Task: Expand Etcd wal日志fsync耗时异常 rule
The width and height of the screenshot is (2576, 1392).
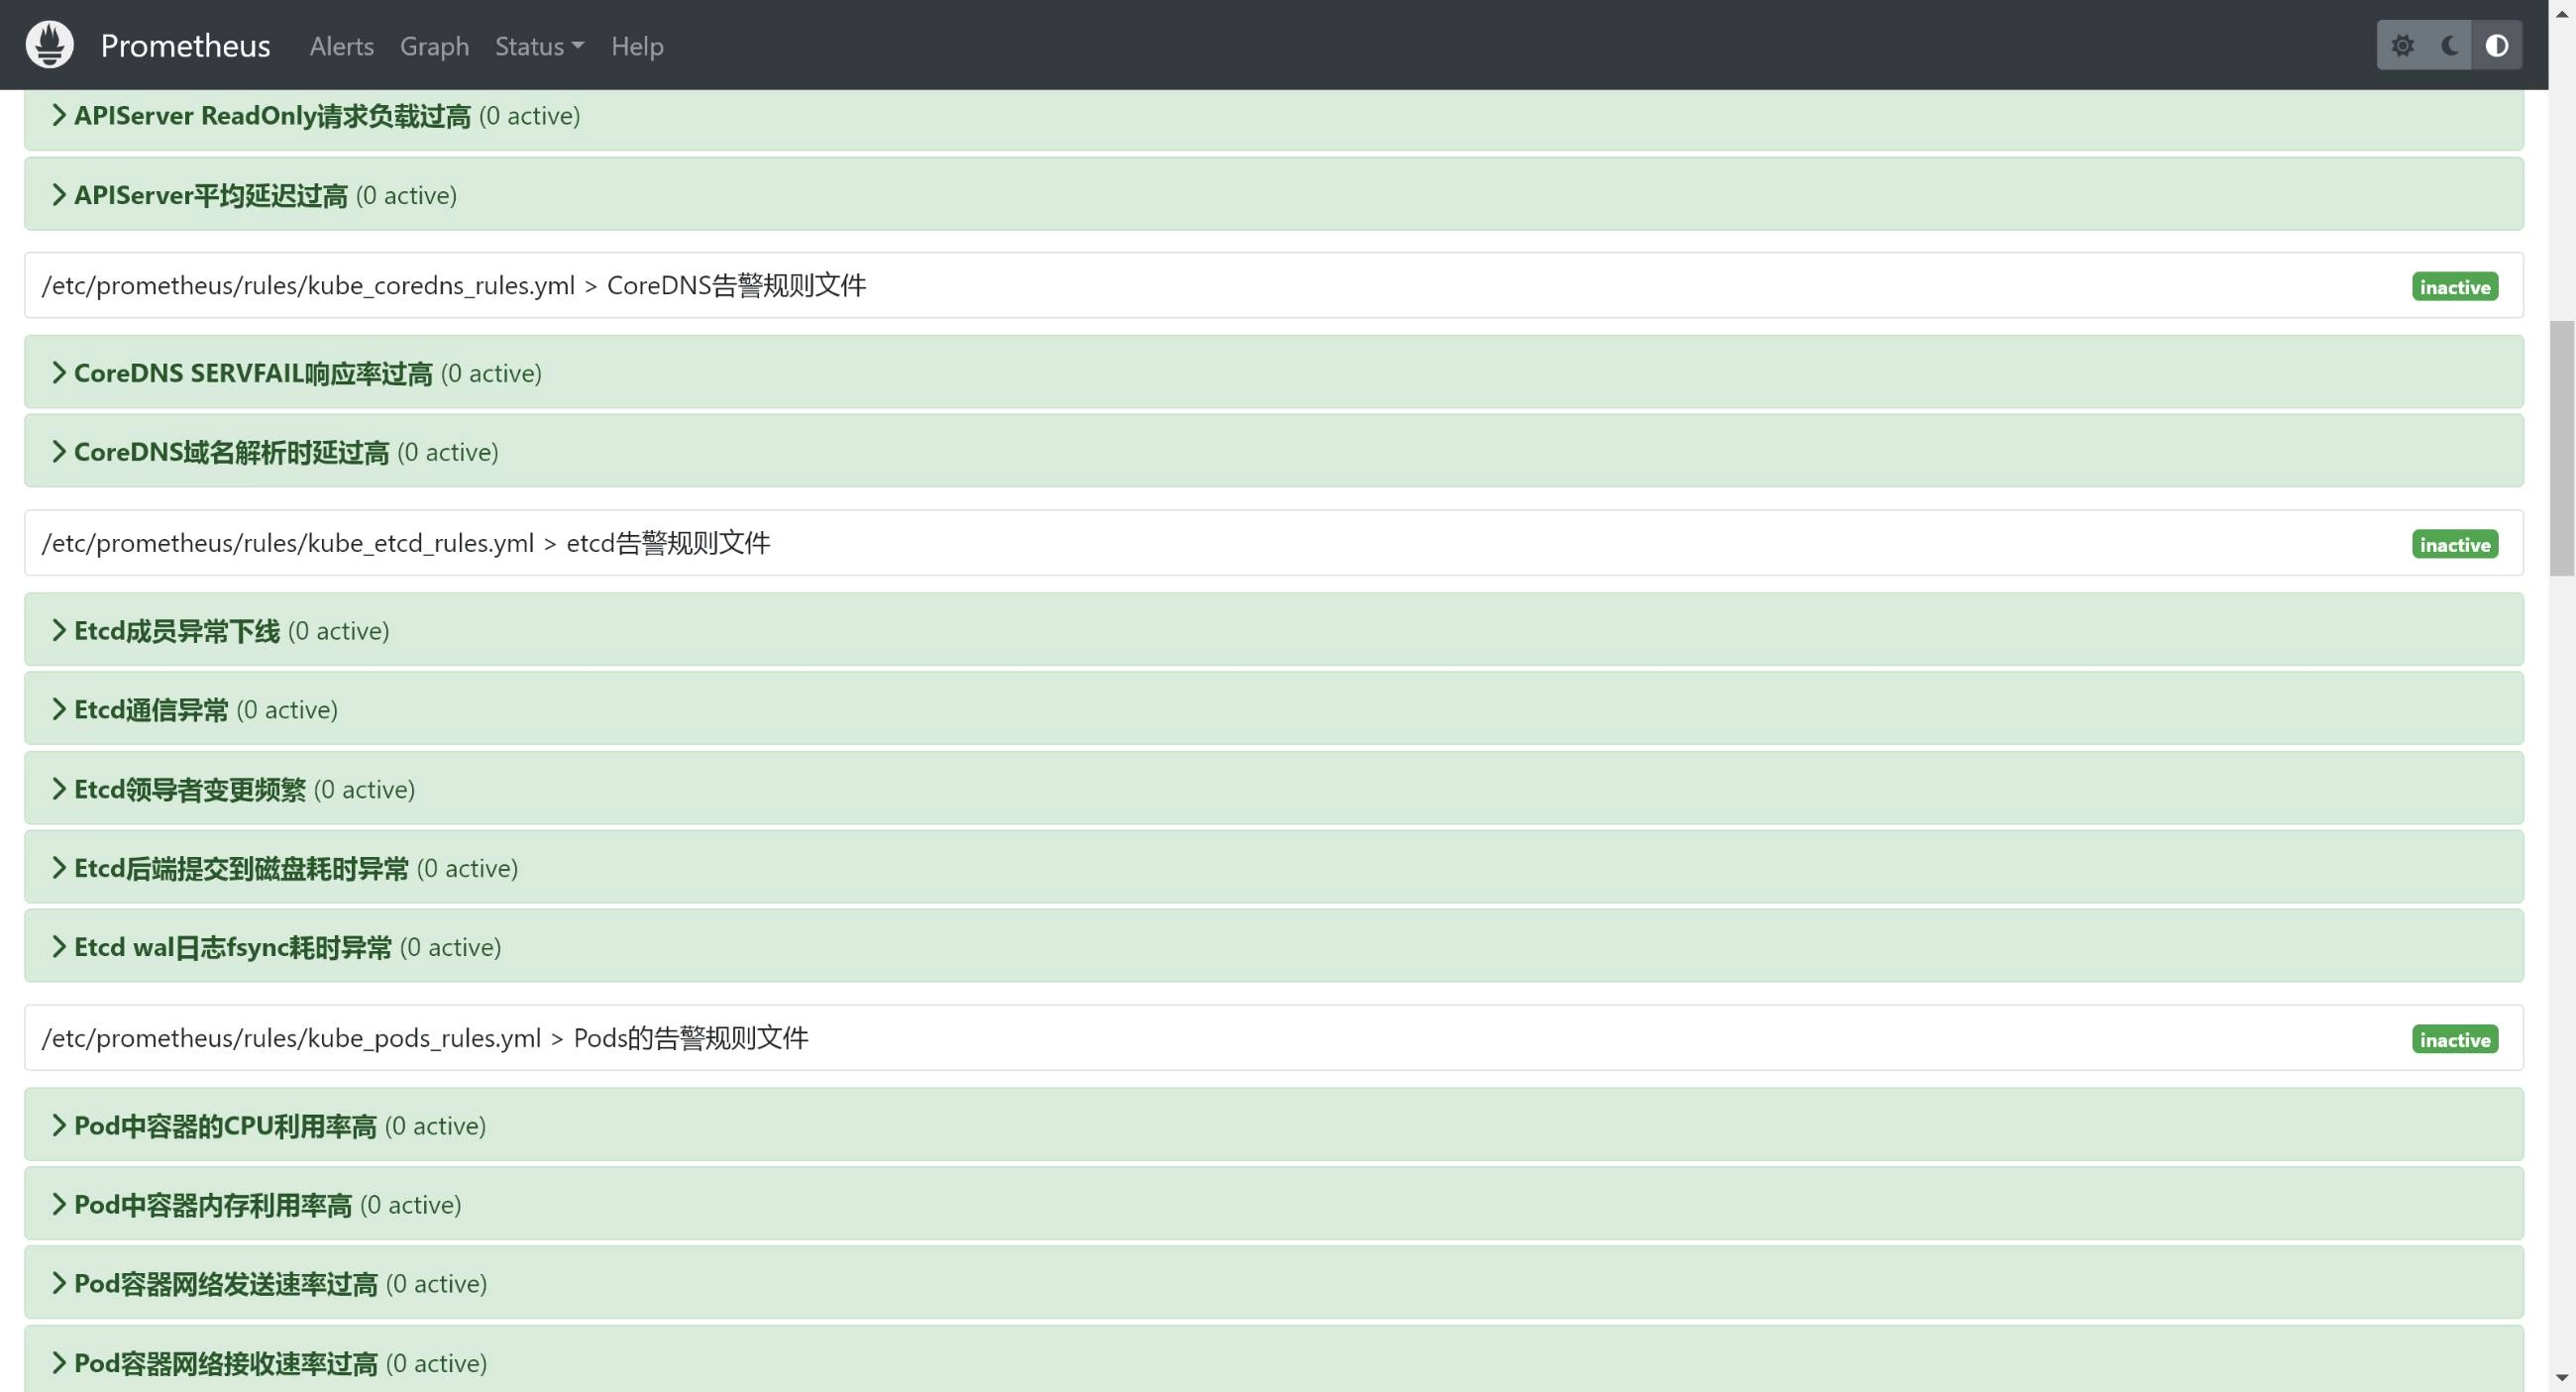Action: pos(232,947)
